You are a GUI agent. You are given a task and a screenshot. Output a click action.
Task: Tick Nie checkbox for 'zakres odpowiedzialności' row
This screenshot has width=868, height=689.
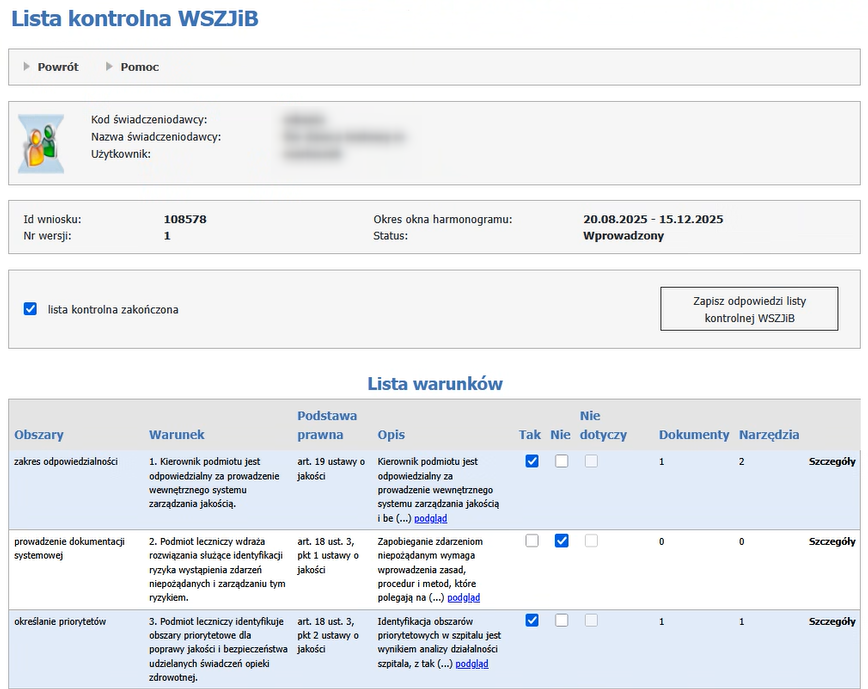pyautogui.click(x=562, y=461)
